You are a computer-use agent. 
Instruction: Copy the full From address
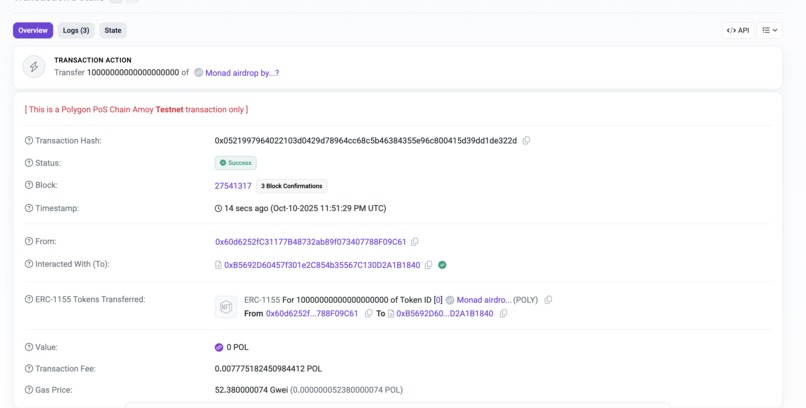click(415, 242)
